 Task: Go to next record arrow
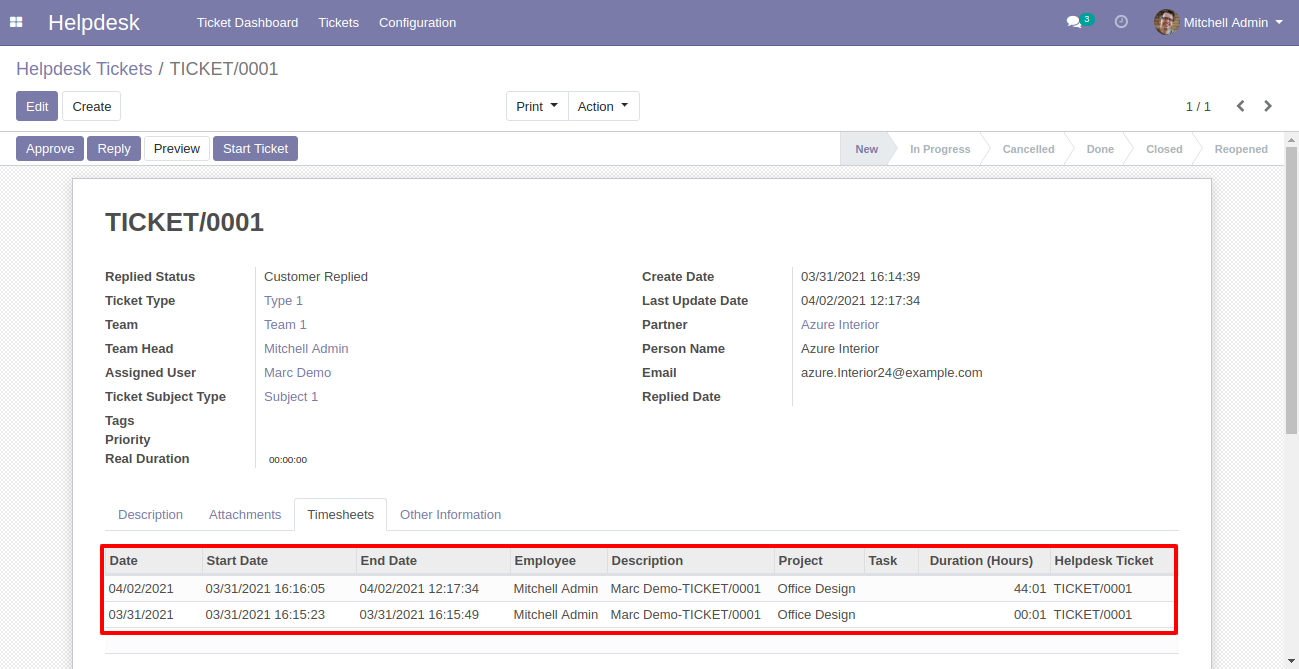1268,106
